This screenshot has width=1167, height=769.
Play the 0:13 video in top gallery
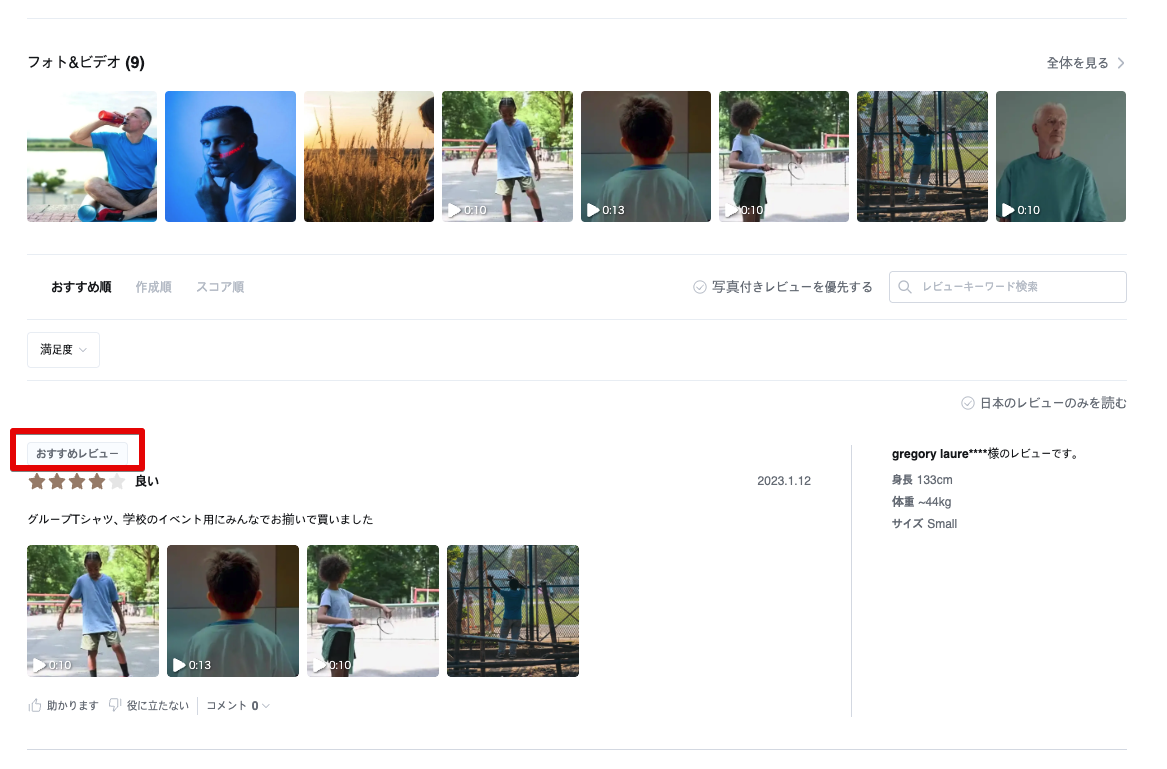pos(645,156)
